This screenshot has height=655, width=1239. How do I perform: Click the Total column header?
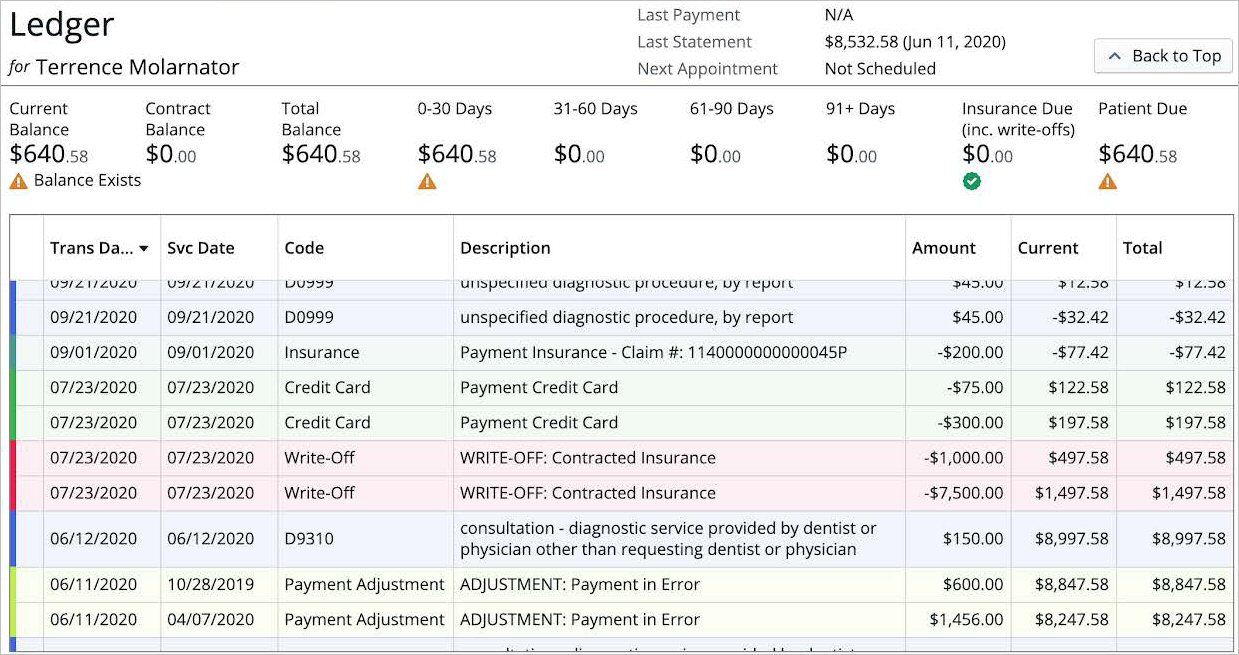pos(1142,248)
